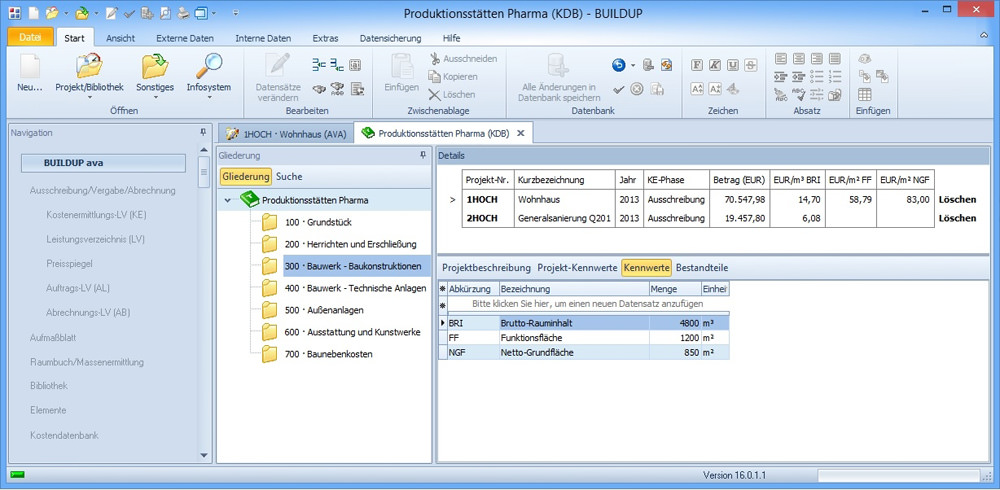
Task: Switch to 1HOCH Wohnhaus (AVA) document tab
Action: click(x=286, y=133)
